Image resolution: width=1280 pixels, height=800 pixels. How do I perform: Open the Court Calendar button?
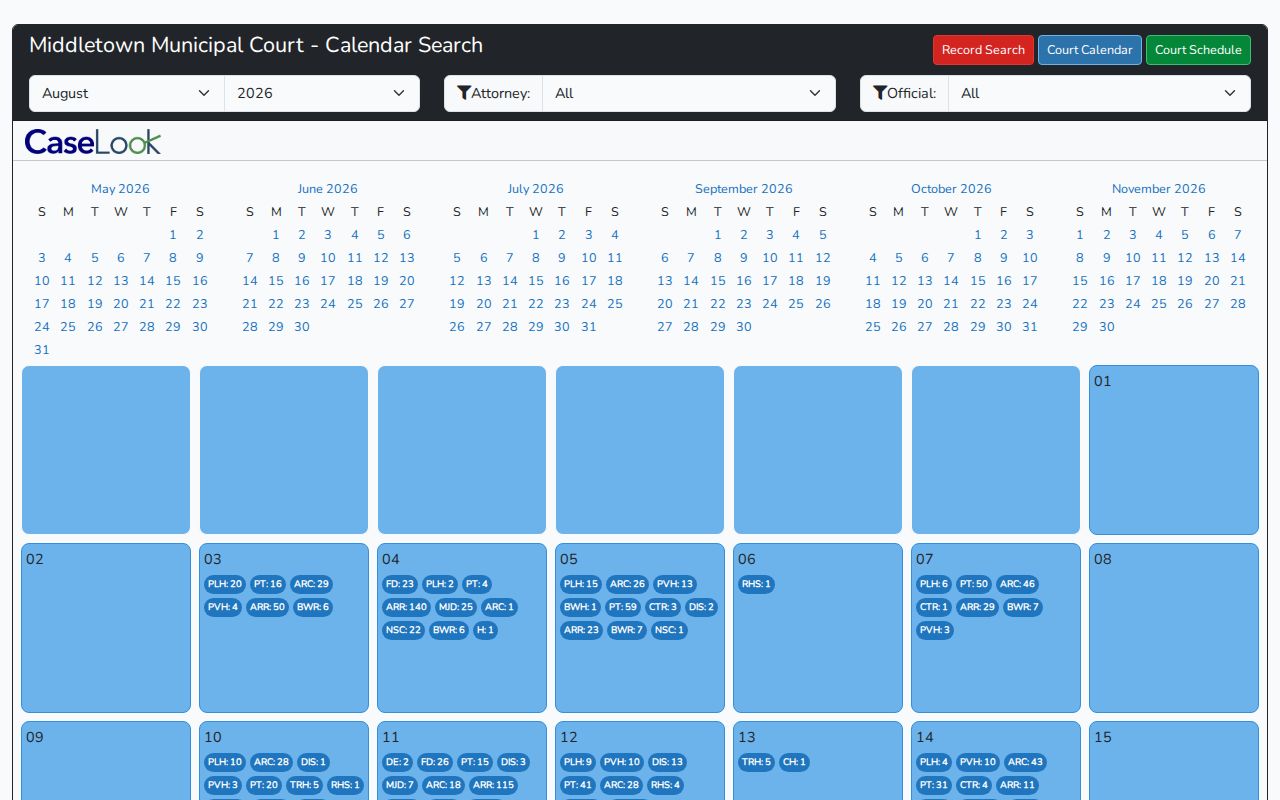tap(1090, 50)
